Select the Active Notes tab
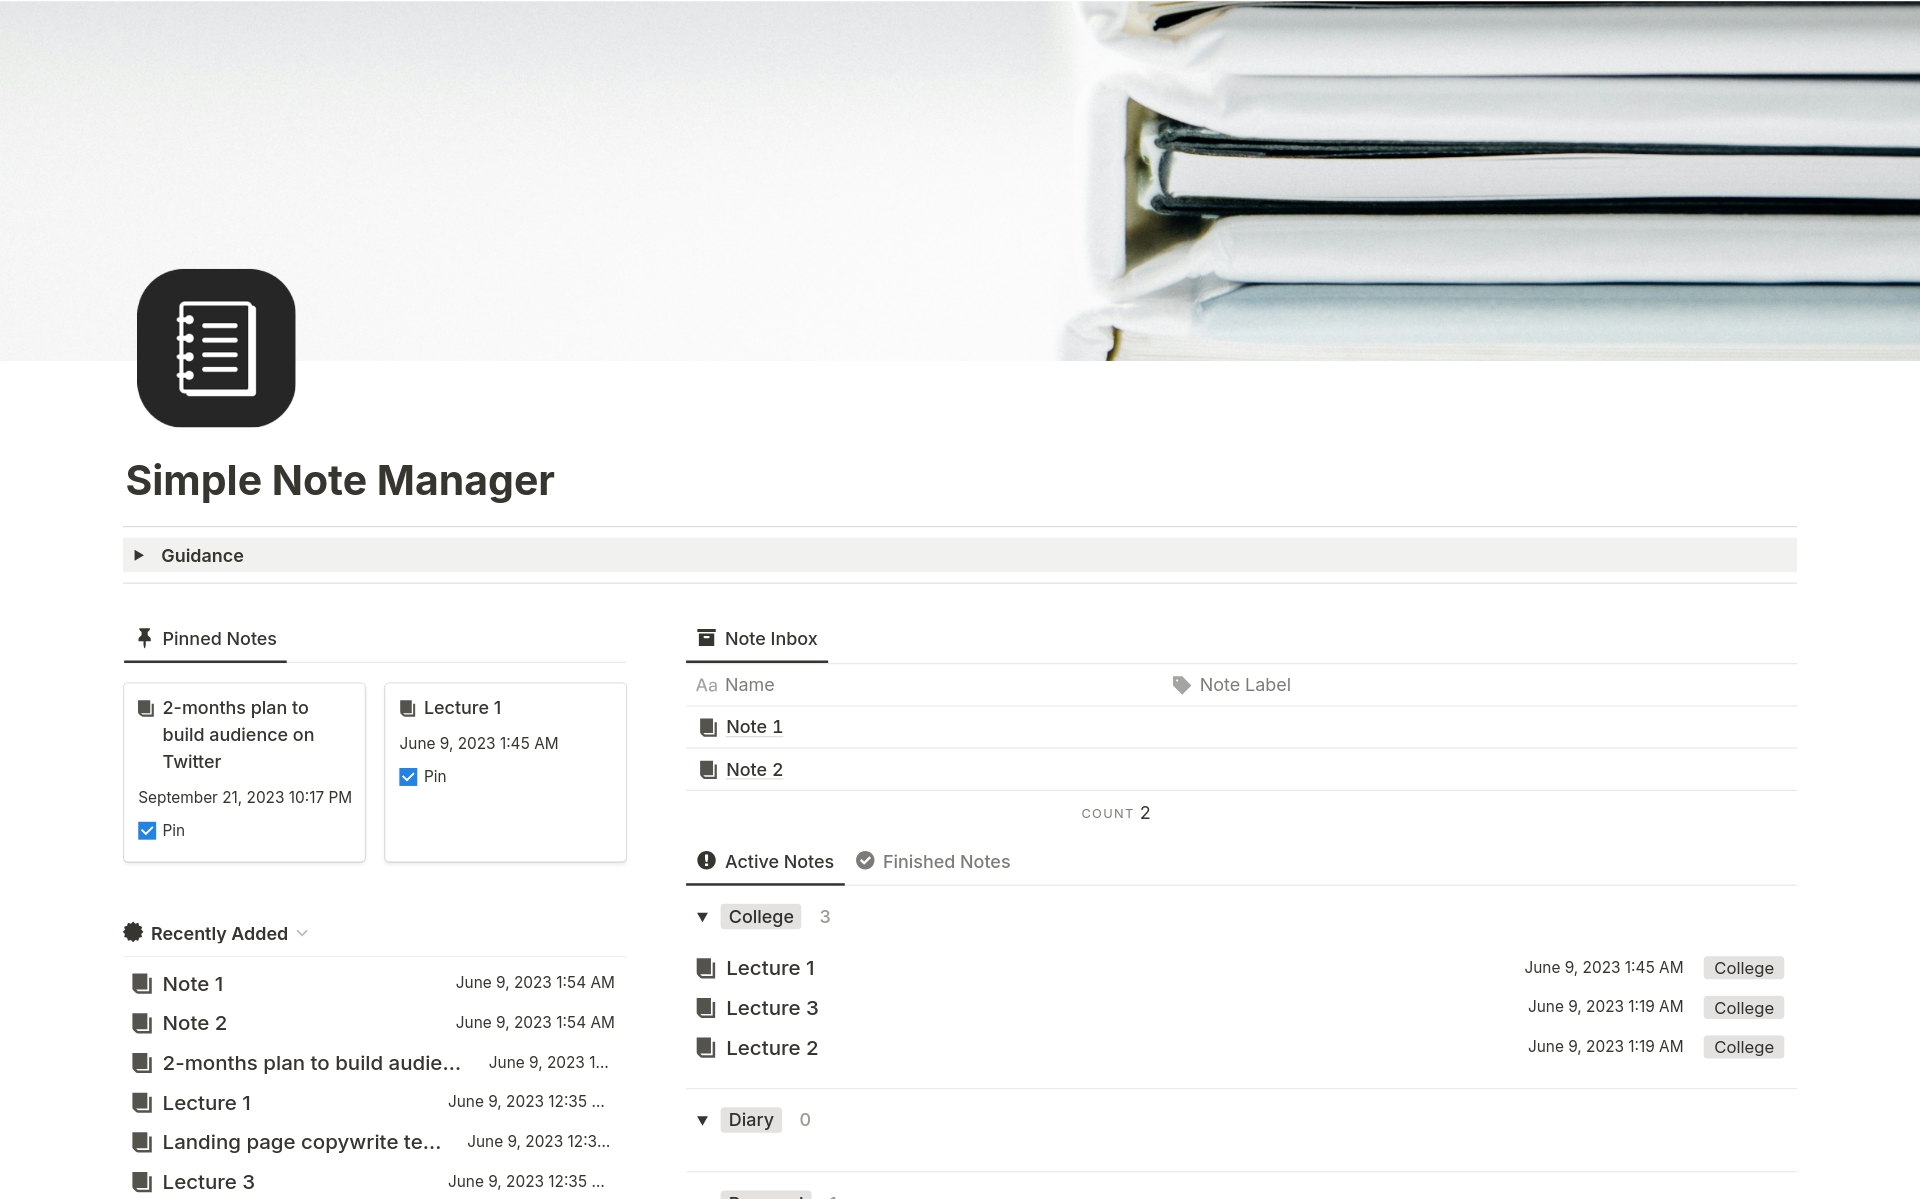The height and width of the screenshot is (1199, 1920). (x=768, y=861)
